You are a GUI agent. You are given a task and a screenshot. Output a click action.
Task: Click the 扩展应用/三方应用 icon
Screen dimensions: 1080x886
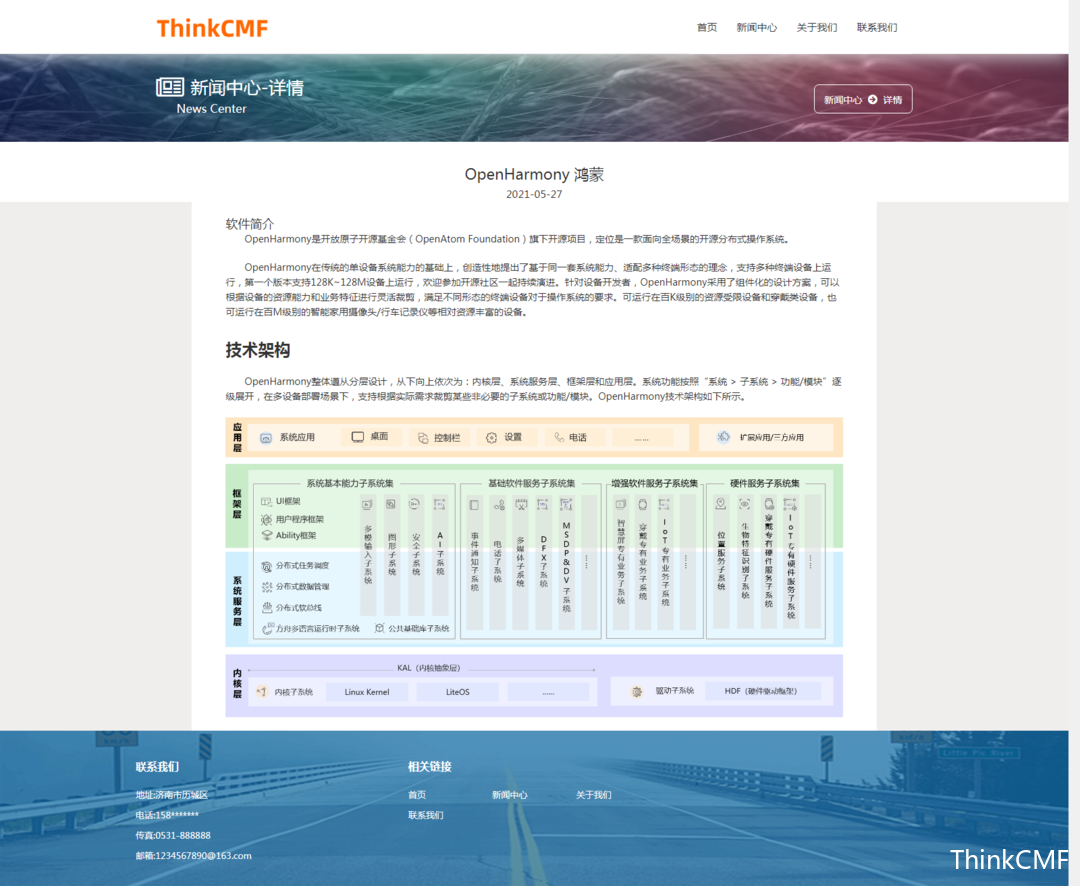point(723,437)
